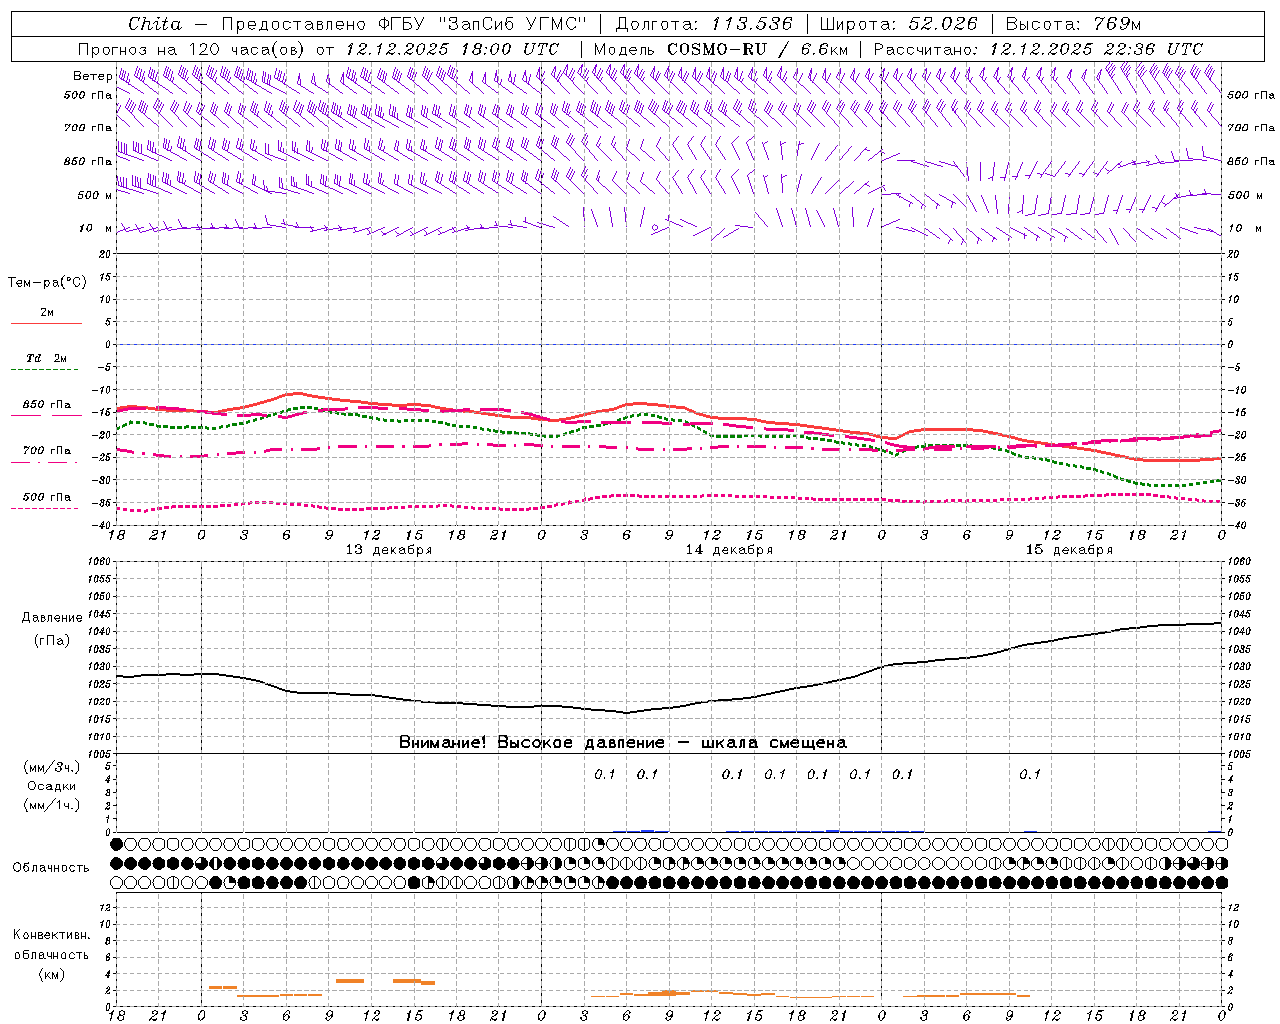Click the "Широта: 52.026" header value

pos(898,24)
